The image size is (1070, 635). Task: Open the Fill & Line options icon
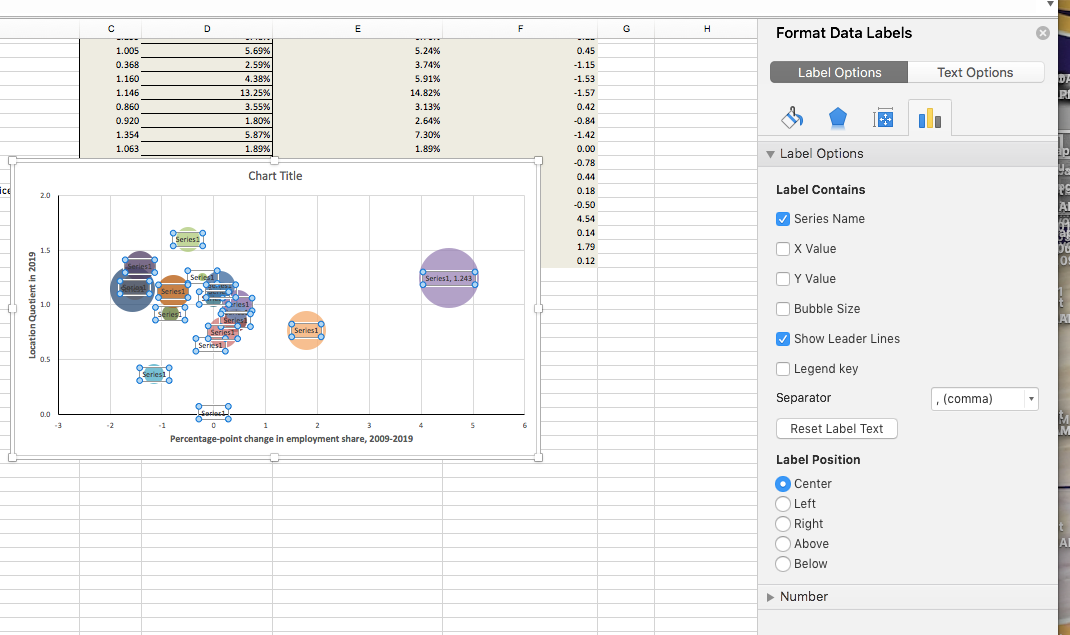(791, 117)
